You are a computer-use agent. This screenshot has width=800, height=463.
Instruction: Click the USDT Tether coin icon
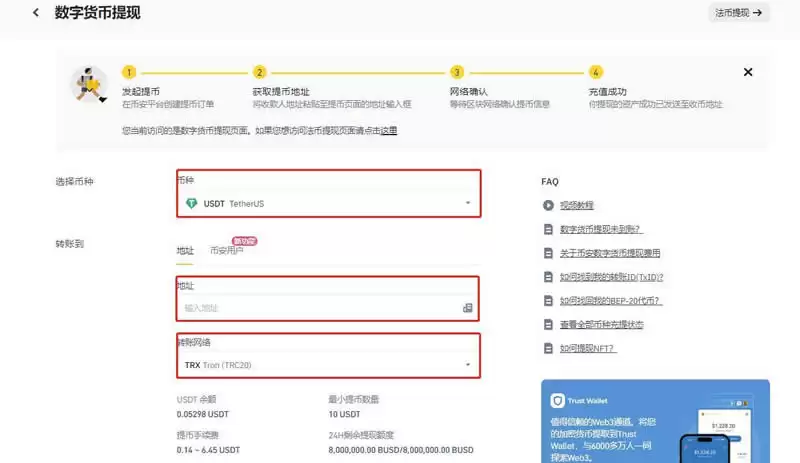click(x=192, y=203)
